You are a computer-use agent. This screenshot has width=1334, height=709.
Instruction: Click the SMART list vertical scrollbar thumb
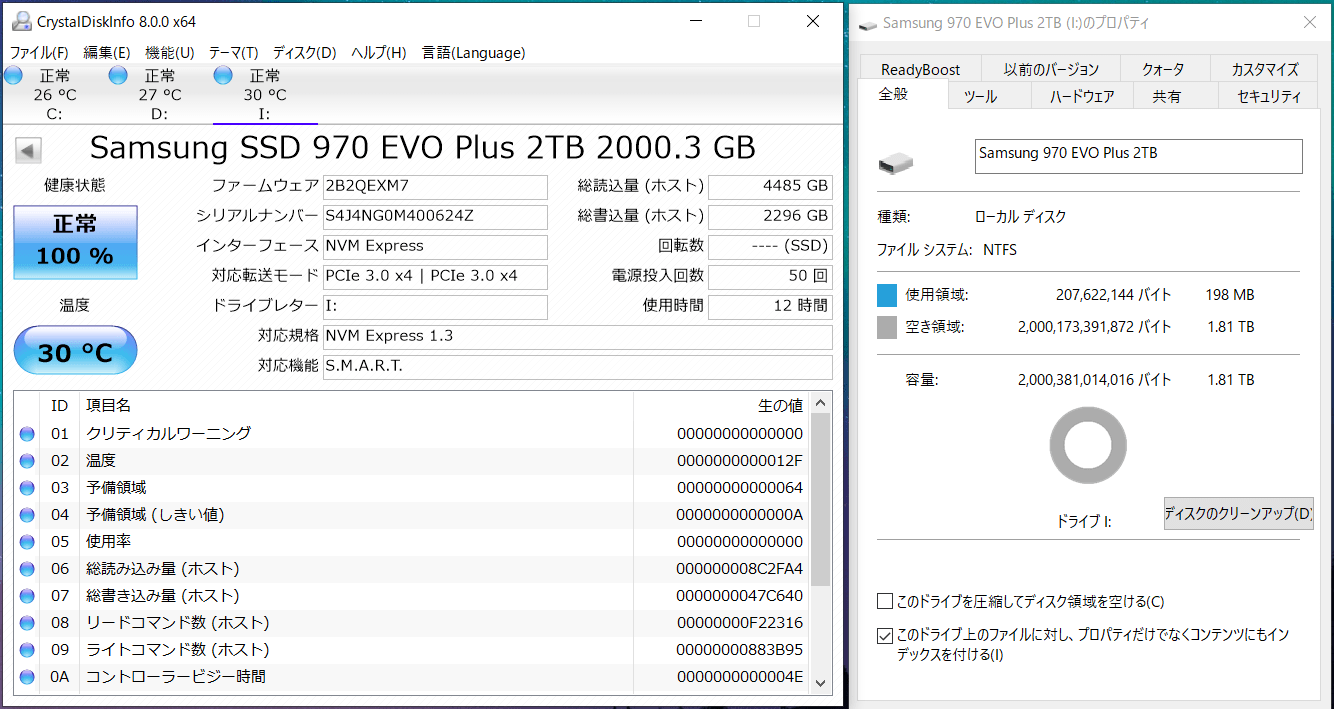[x=821, y=500]
